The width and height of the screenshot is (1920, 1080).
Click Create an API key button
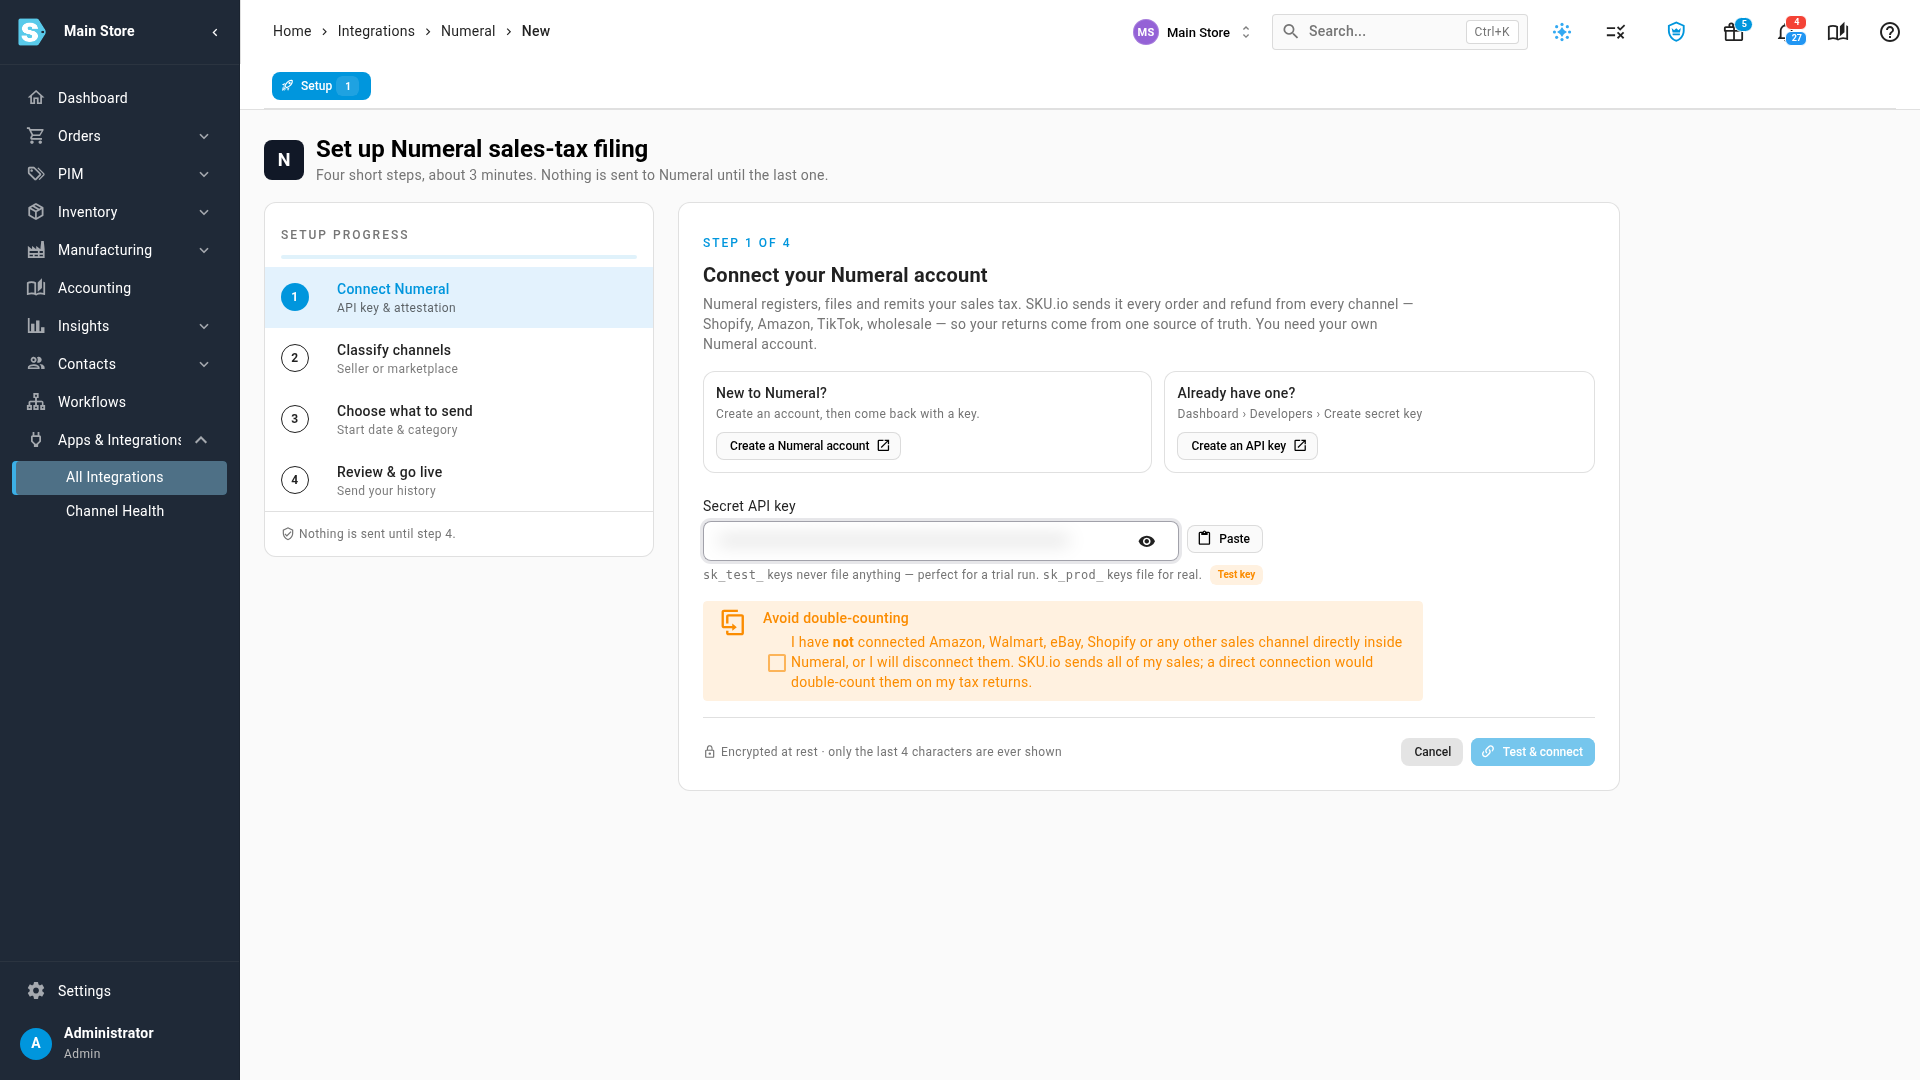(1247, 446)
